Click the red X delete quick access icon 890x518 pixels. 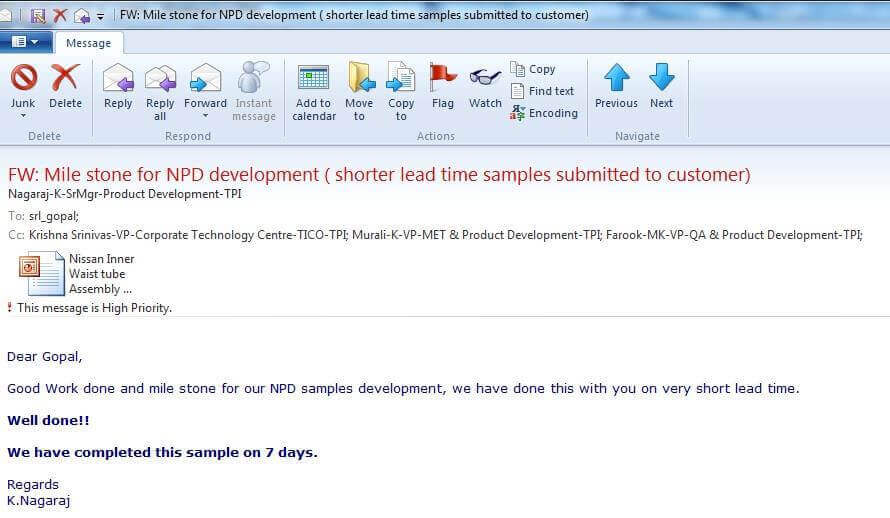[60, 15]
